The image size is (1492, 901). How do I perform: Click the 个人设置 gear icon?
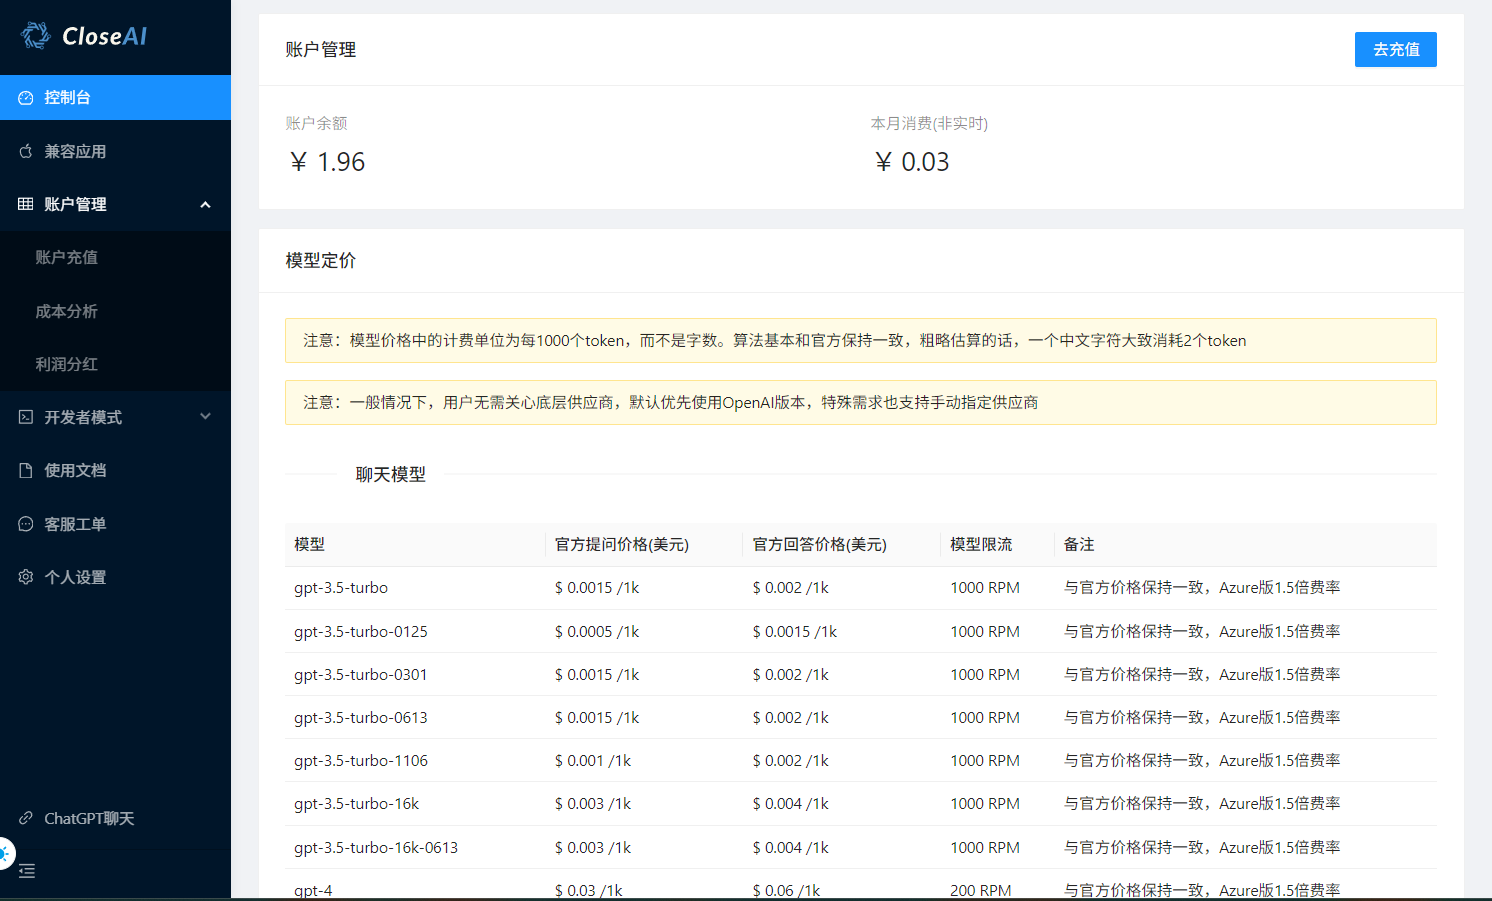[x=26, y=577]
